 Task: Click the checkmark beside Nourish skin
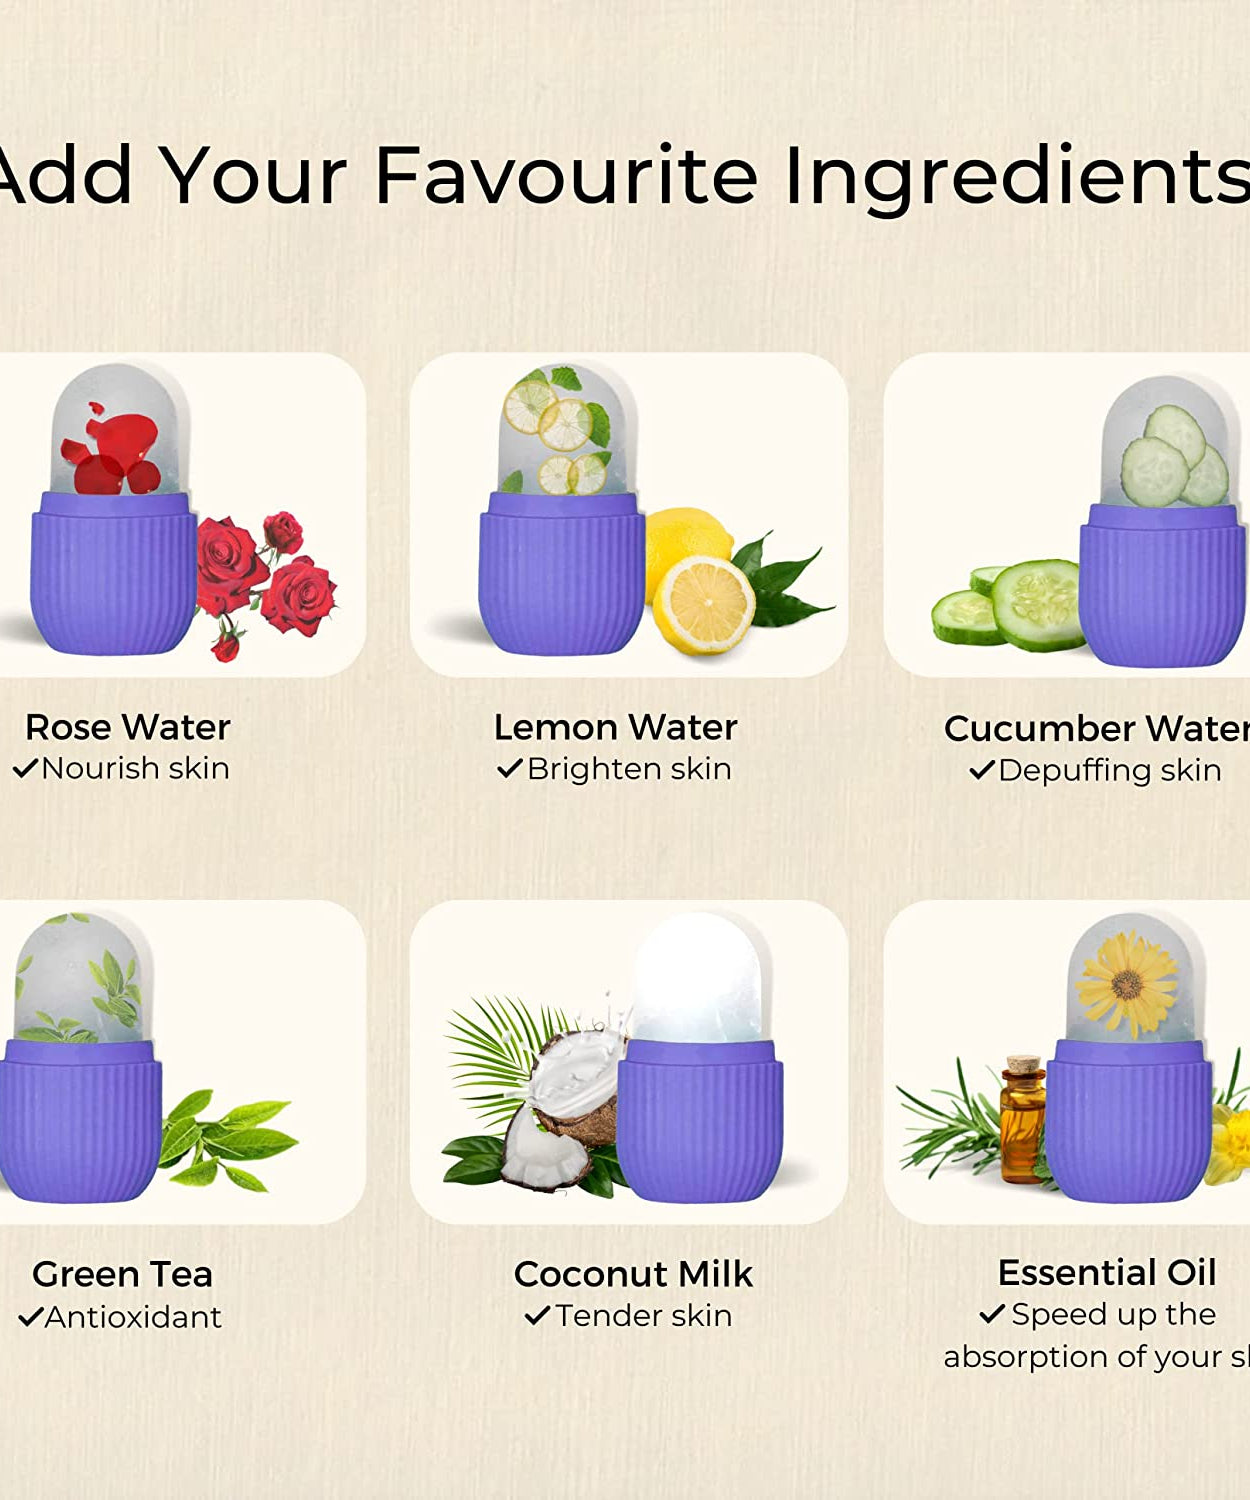tap(25, 768)
